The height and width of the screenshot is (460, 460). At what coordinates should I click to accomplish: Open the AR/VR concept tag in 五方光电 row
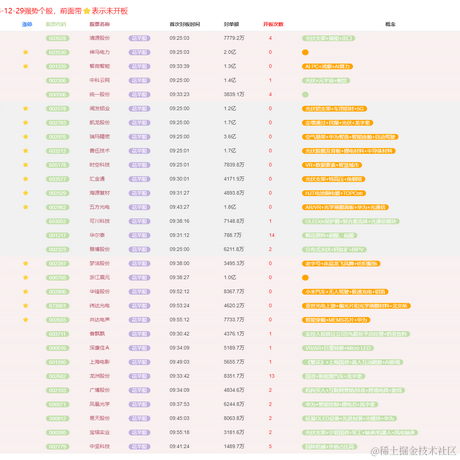pyautogui.click(x=345, y=207)
